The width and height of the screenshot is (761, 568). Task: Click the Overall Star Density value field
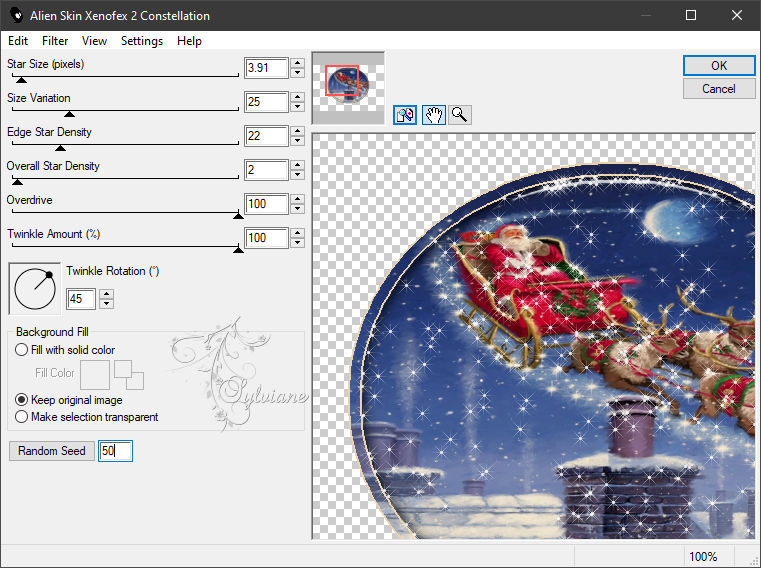coord(266,170)
